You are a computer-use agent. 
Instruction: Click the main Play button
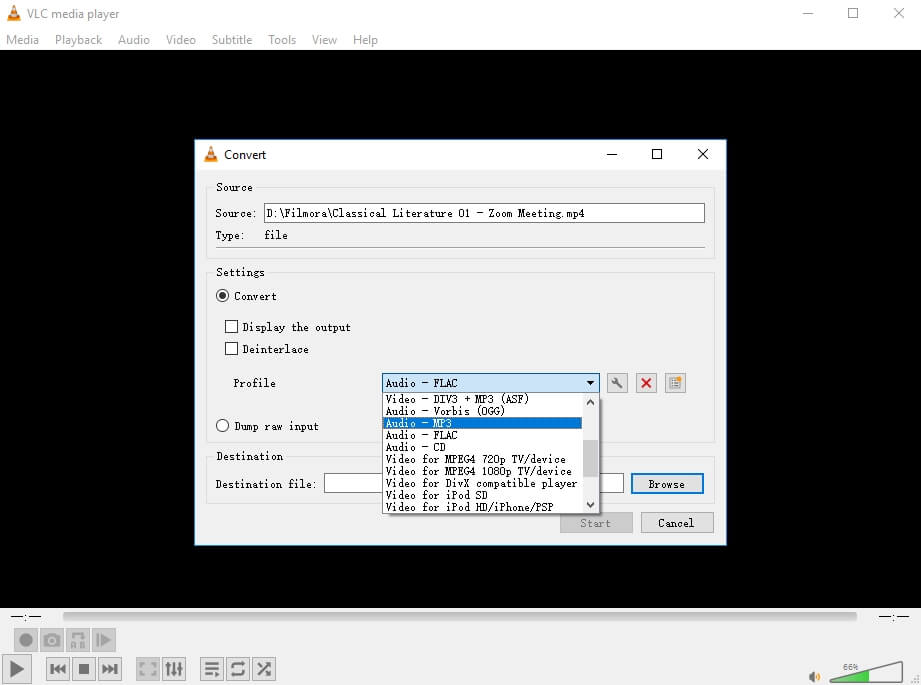point(17,669)
